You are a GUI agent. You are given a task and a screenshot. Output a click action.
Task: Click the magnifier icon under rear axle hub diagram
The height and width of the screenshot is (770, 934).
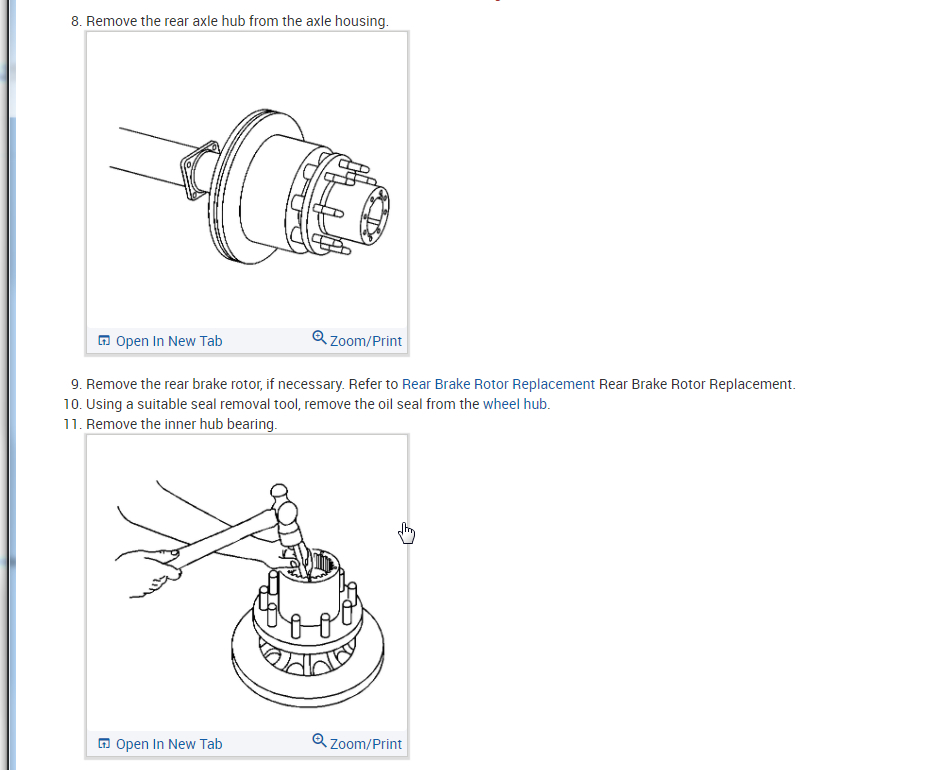(319, 338)
